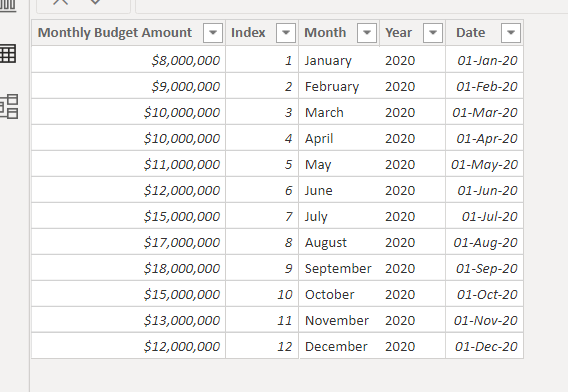Click the January month cell
The width and height of the screenshot is (568, 392).
[x=339, y=60]
